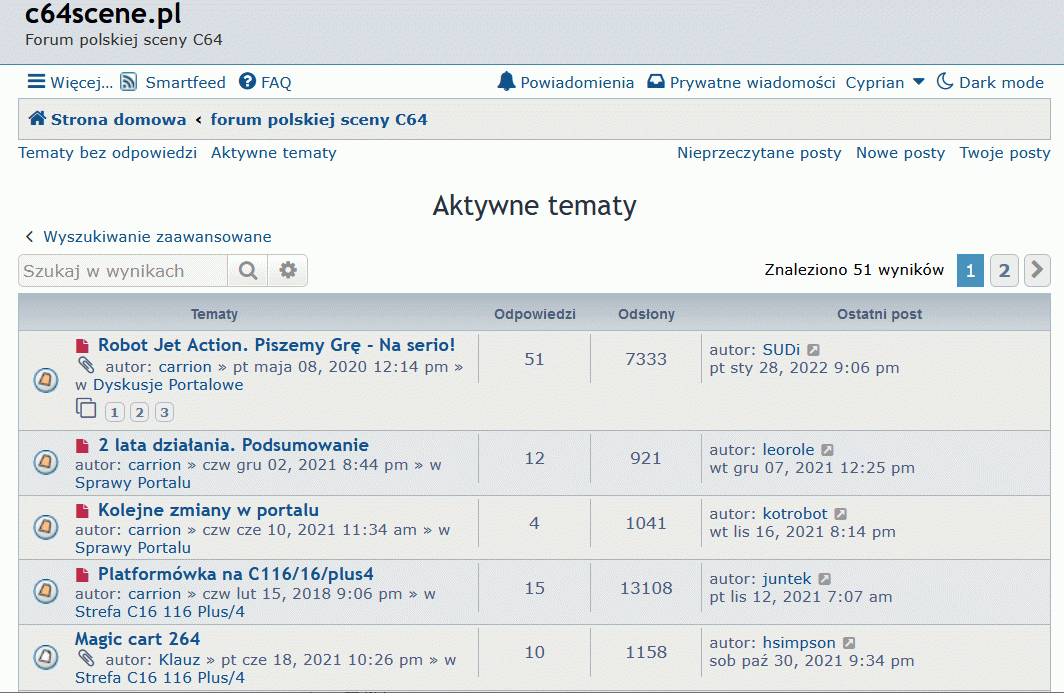1064x693 pixels.
Task: Open Twoje posty link
Action: coord(1004,153)
